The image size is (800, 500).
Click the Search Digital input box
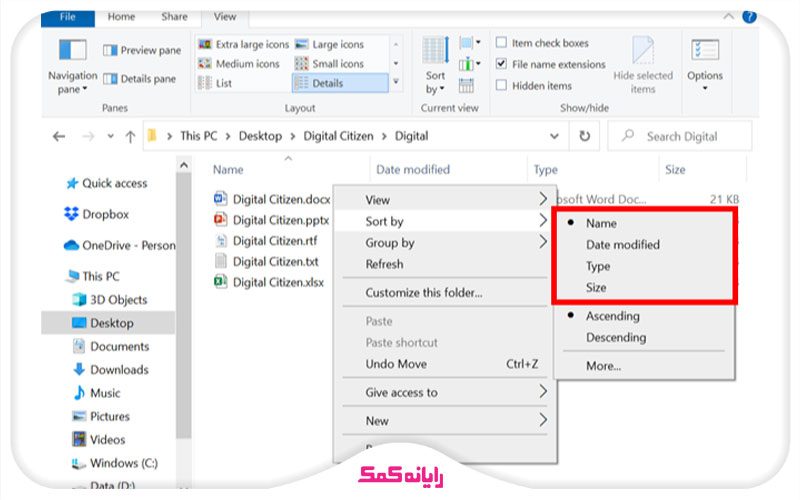tap(690, 136)
